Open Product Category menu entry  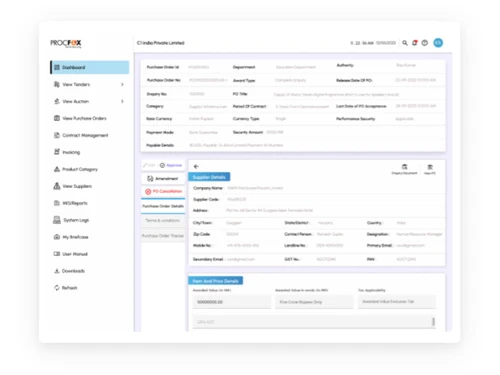point(80,169)
